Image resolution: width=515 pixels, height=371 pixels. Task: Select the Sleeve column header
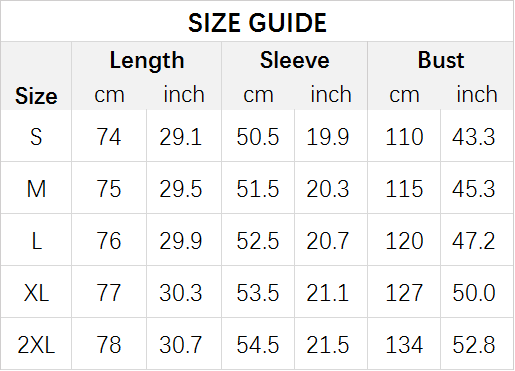(x=295, y=60)
